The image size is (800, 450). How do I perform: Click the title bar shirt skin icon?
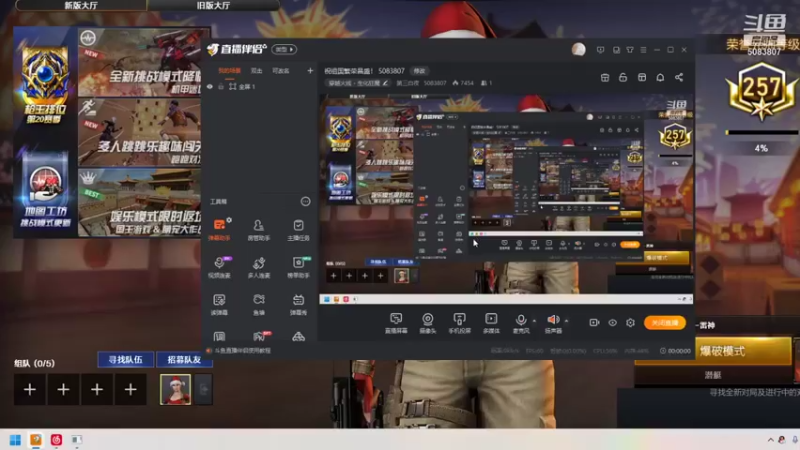click(x=630, y=49)
